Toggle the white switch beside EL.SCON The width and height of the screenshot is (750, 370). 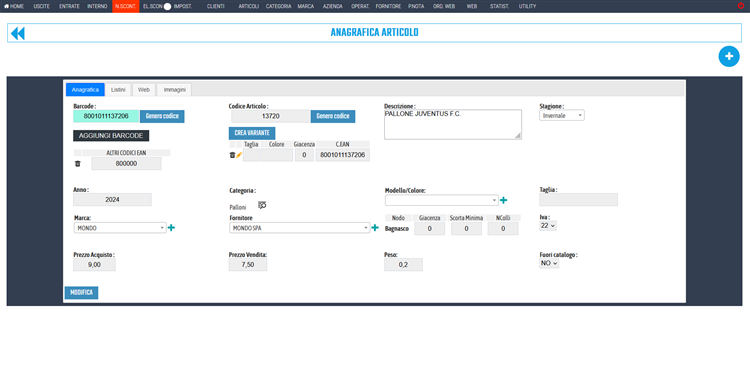pyautogui.click(x=167, y=6)
